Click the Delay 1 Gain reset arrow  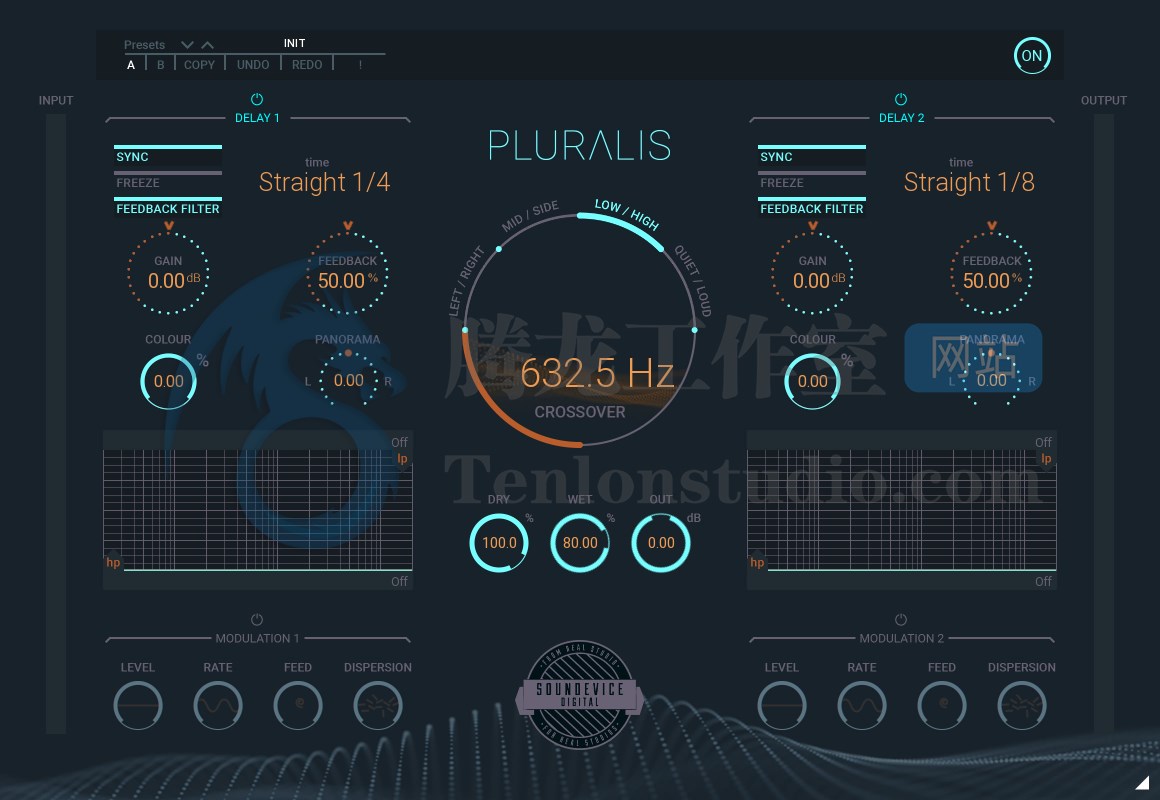pyautogui.click(x=169, y=226)
